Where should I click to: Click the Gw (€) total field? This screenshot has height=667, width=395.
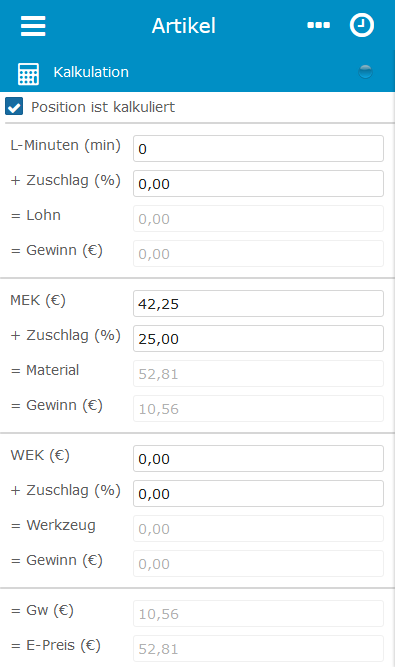pyautogui.click(x=259, y=613)
